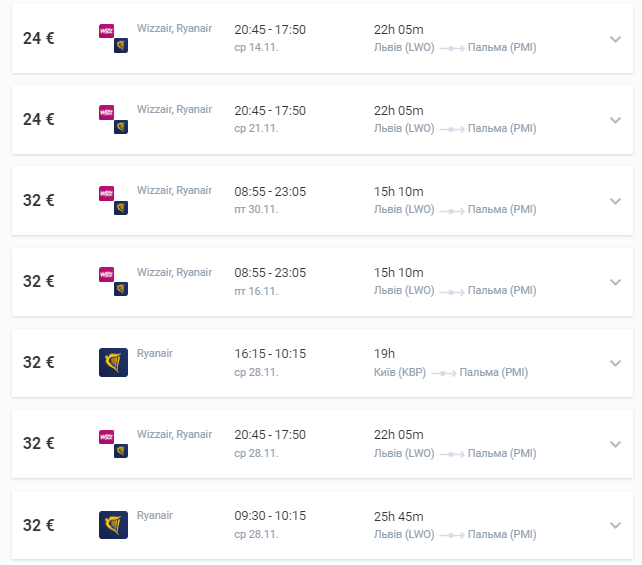
Task: Open the 16:15 - 10:15 flight time
Action: point(270,354)
